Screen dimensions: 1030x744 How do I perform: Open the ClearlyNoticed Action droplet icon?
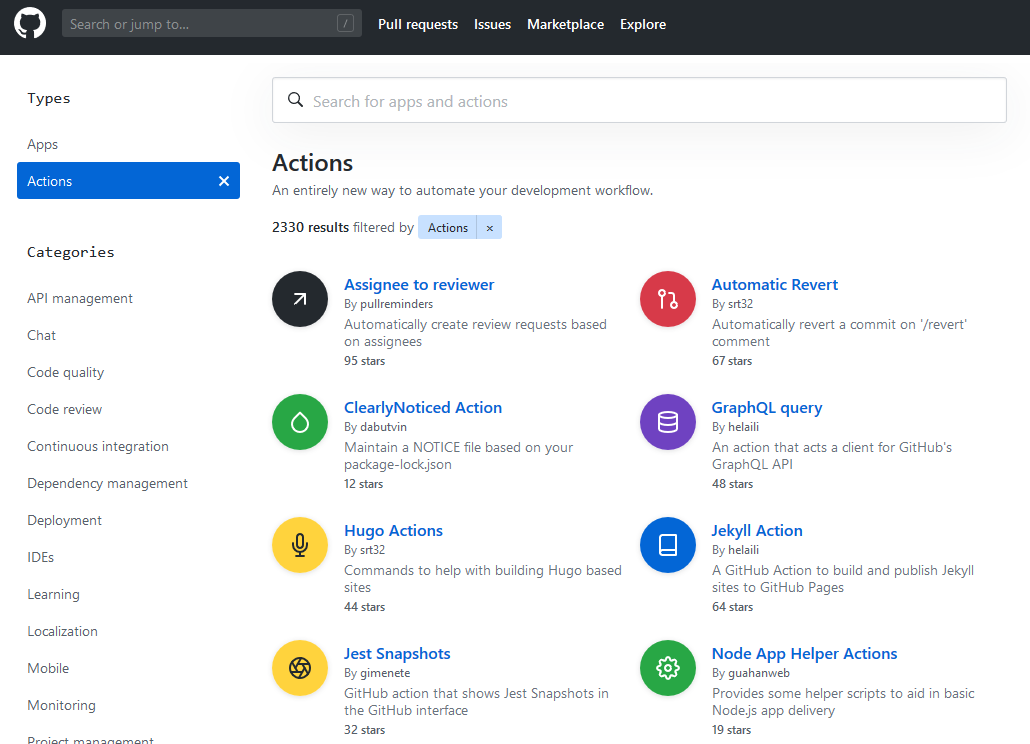300,422
